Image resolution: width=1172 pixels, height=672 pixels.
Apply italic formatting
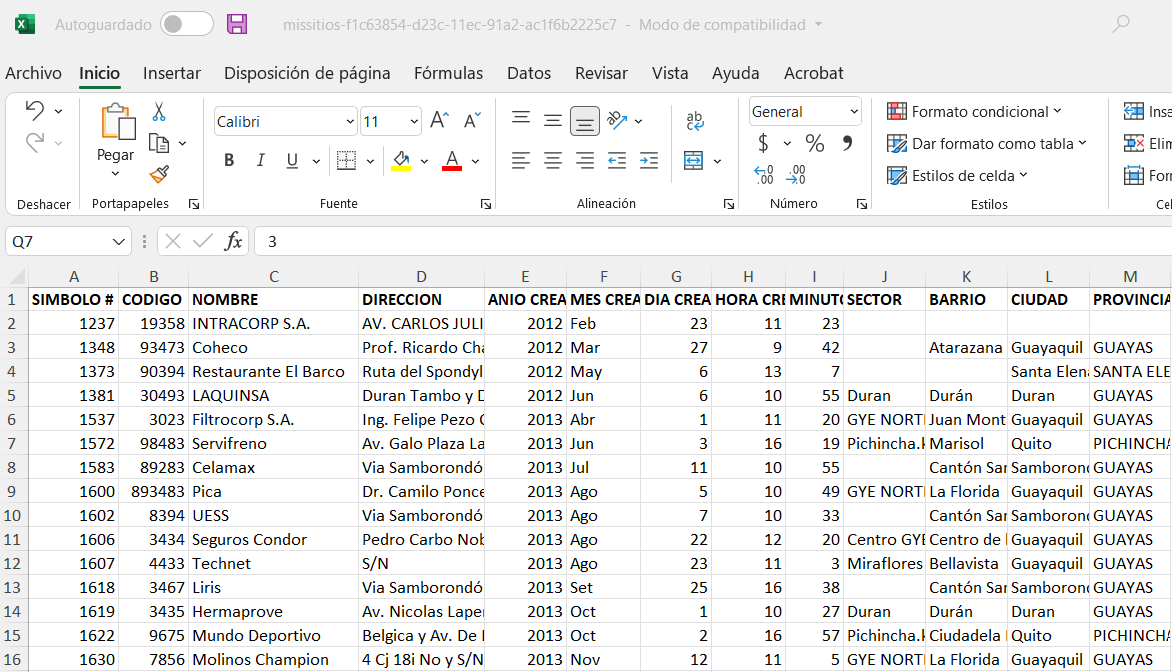click(260, 160)
